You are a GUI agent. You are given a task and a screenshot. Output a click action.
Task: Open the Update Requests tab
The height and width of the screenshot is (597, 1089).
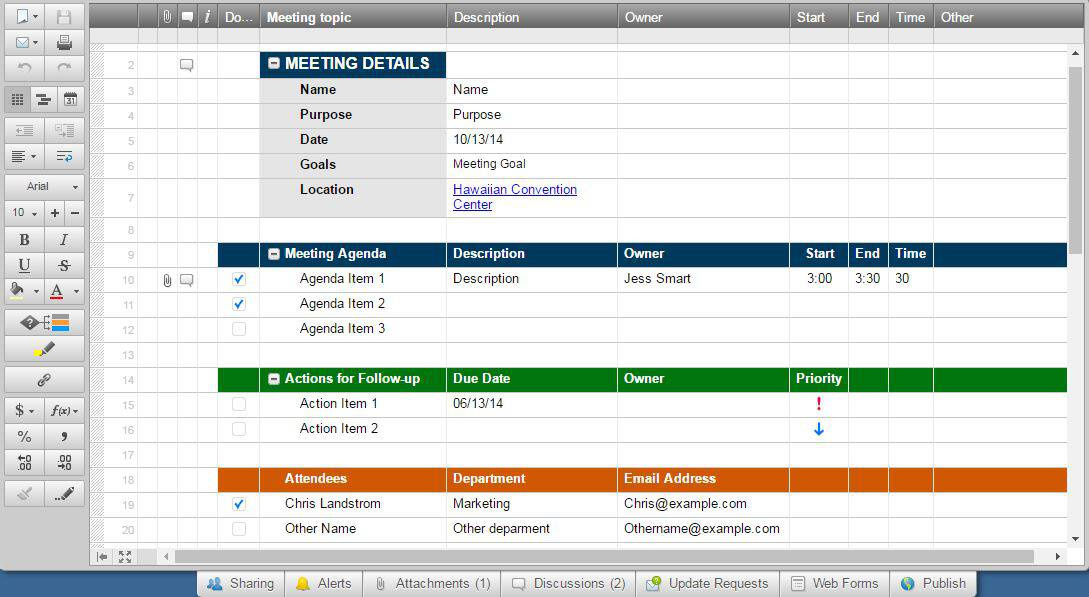pyautogui.click(x=707, y=583)
